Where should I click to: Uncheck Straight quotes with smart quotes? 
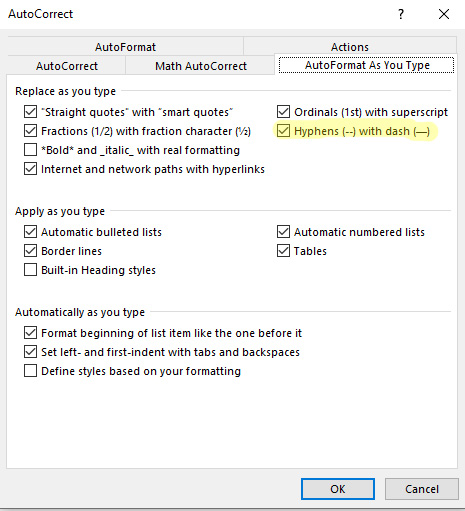(x=30, y=112)
